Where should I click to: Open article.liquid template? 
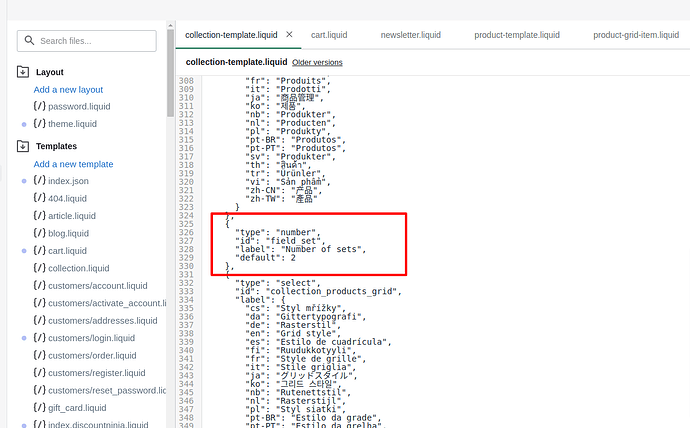[72, 216]
